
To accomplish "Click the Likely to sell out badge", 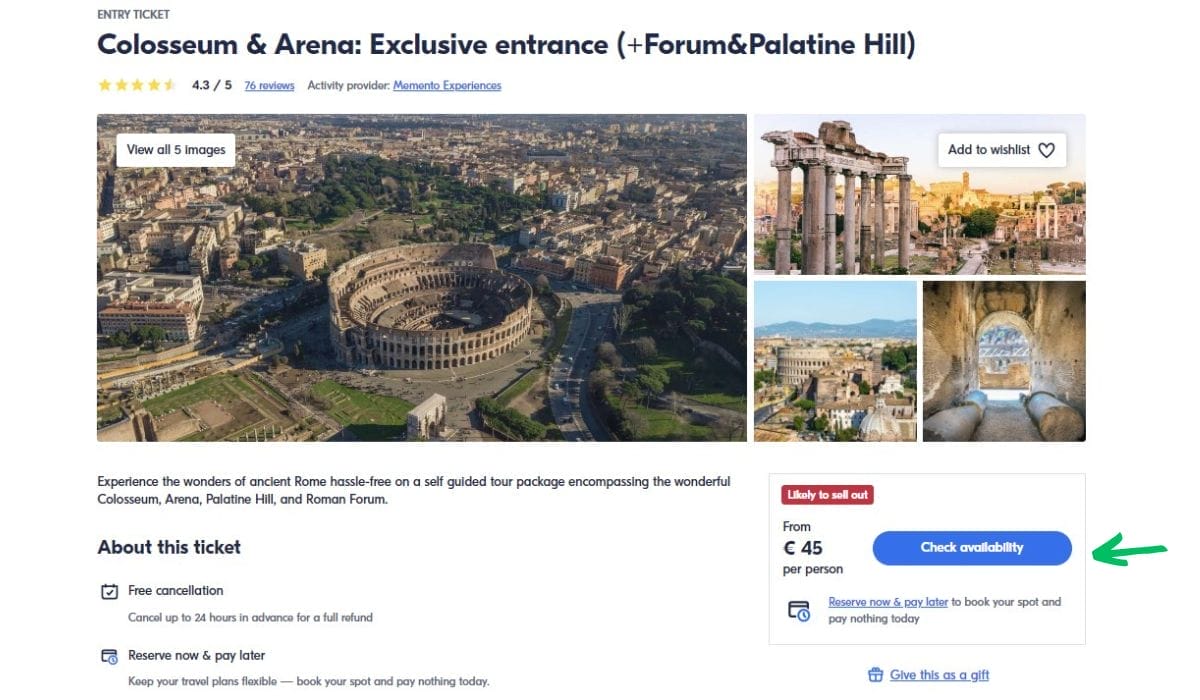I will pos(828,495).
